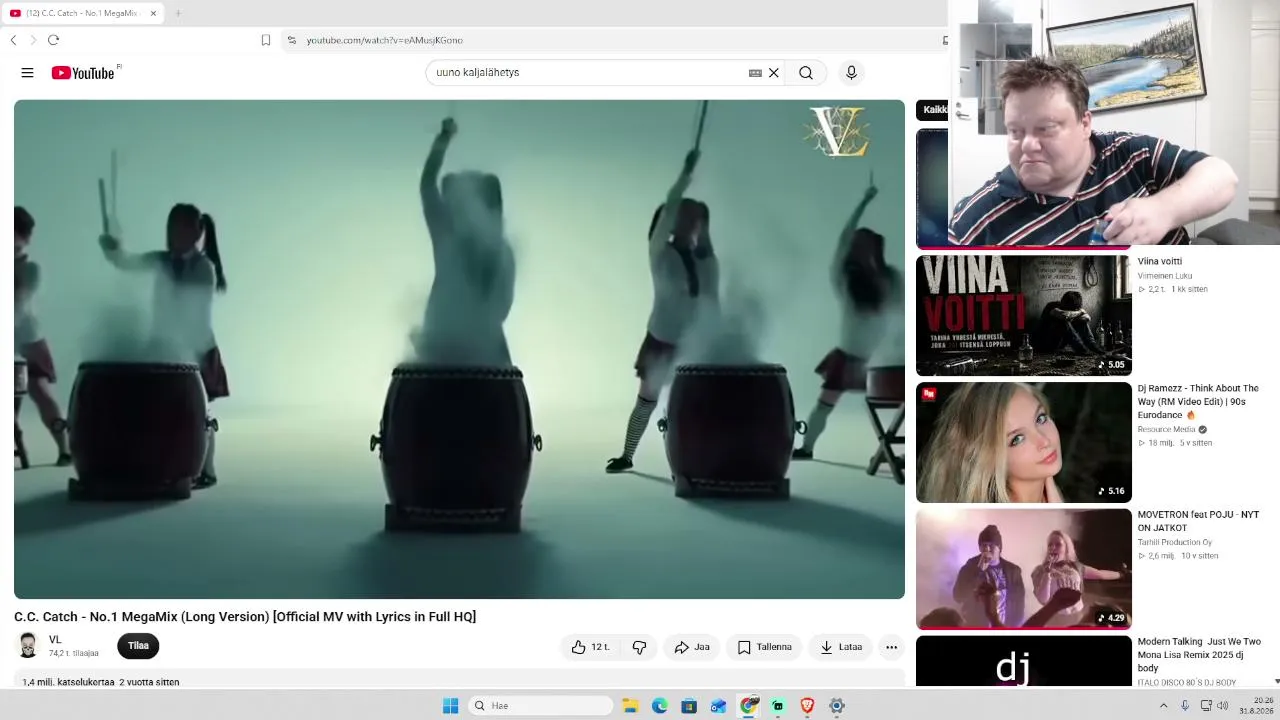Open the green app icon beside Brave
The height and width of the screenshot is (720, 1280).
tap(777, 706)
